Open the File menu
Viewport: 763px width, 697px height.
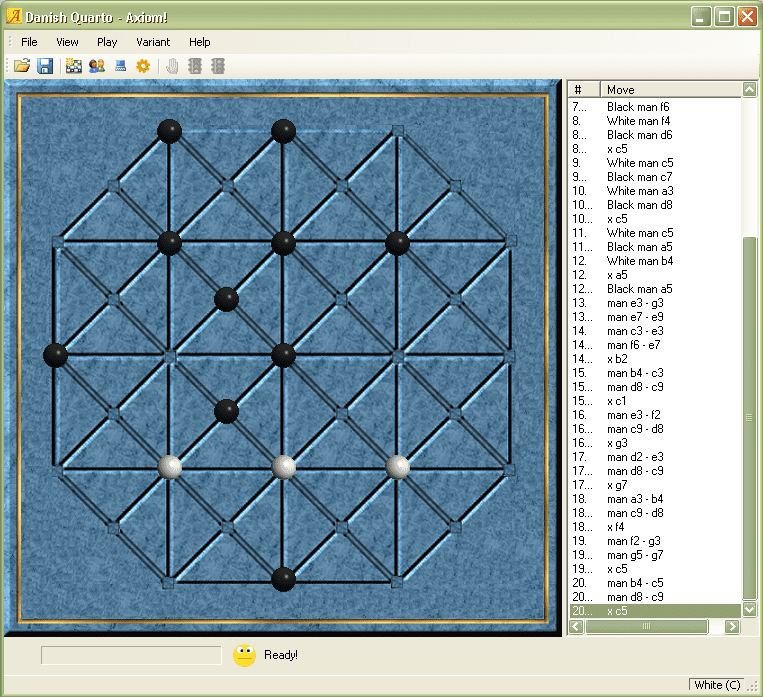point(29,42)
